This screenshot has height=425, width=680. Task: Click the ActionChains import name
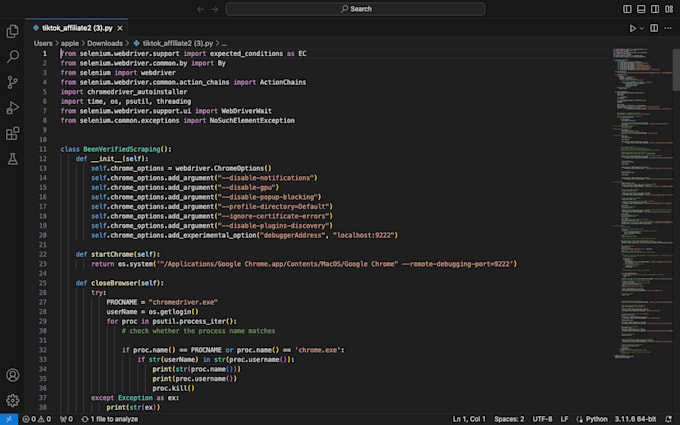pyautogui.click(x=283, y=82)
